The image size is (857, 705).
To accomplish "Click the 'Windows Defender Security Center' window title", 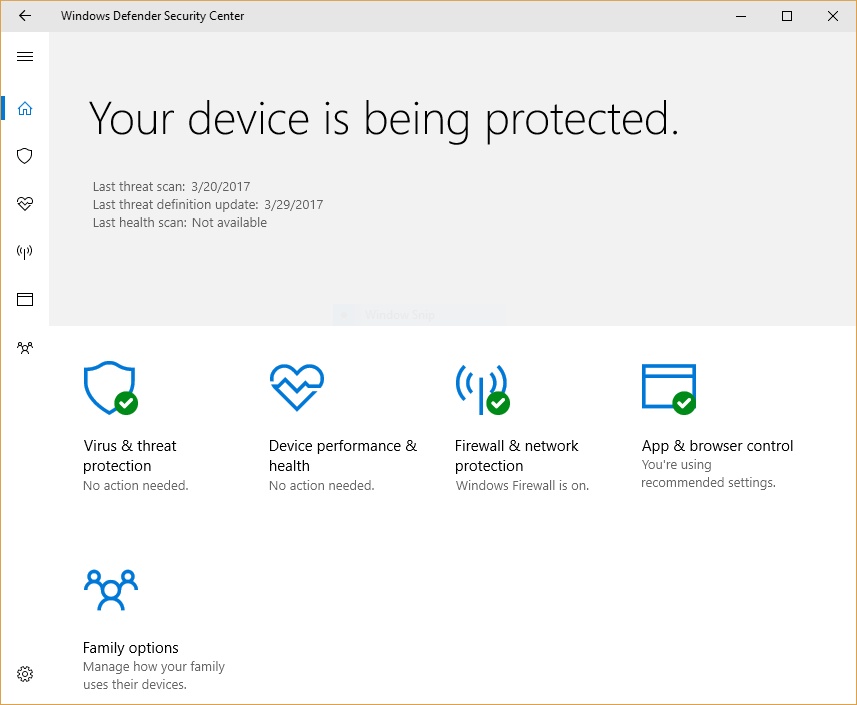I will pos(152,16).
